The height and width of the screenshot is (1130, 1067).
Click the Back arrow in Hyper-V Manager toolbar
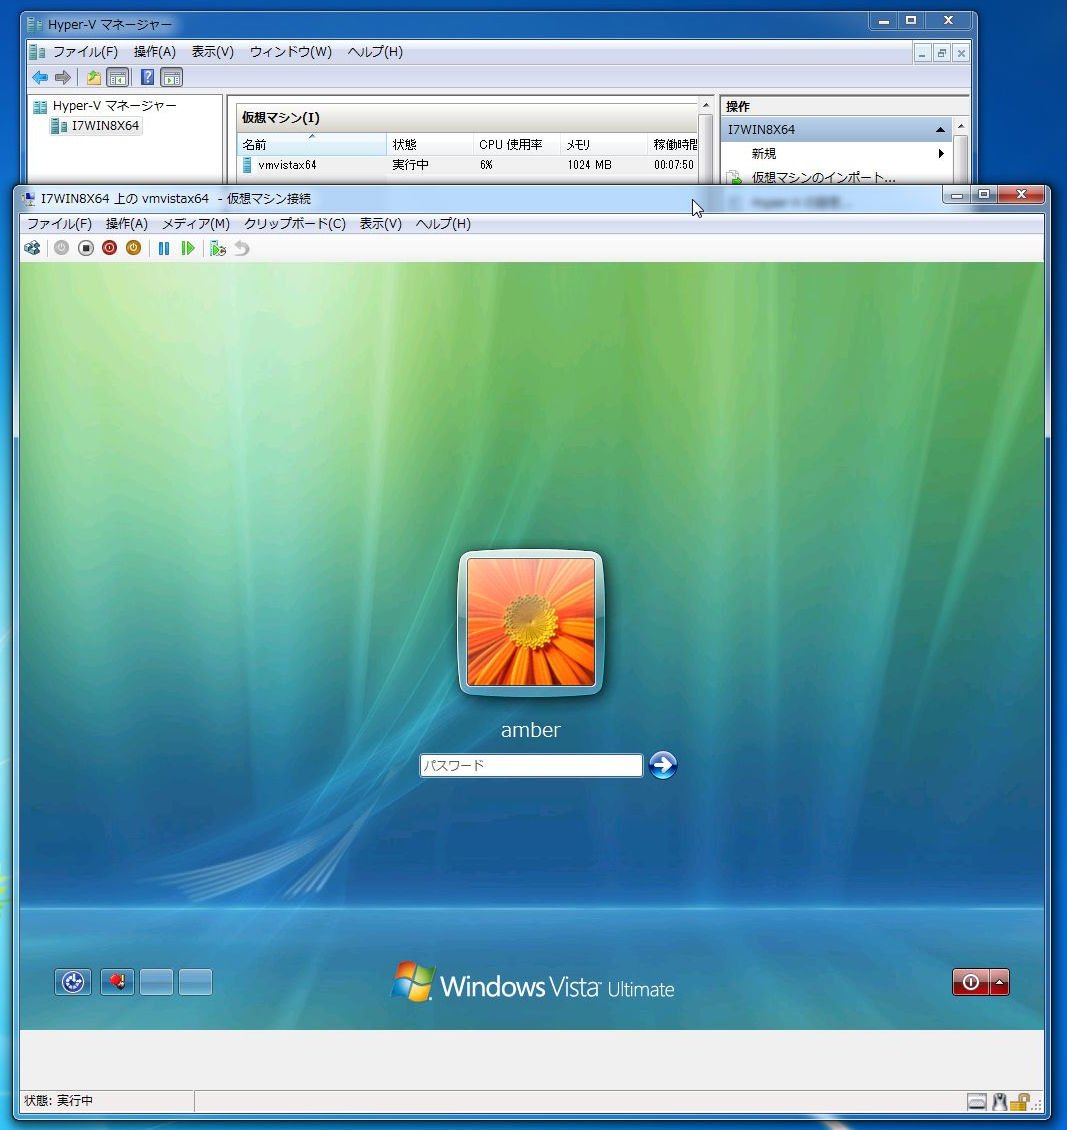[x=40, y=77]
